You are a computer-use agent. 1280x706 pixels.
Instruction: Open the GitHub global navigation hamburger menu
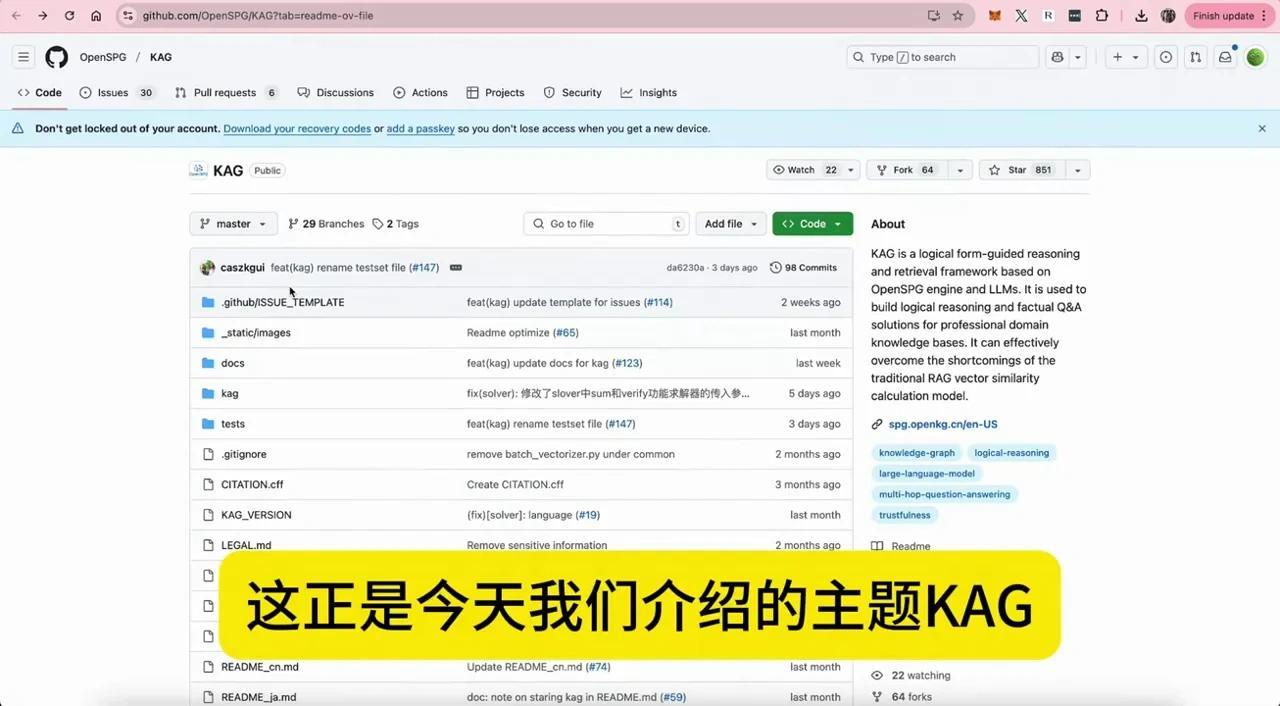[23, 56]
